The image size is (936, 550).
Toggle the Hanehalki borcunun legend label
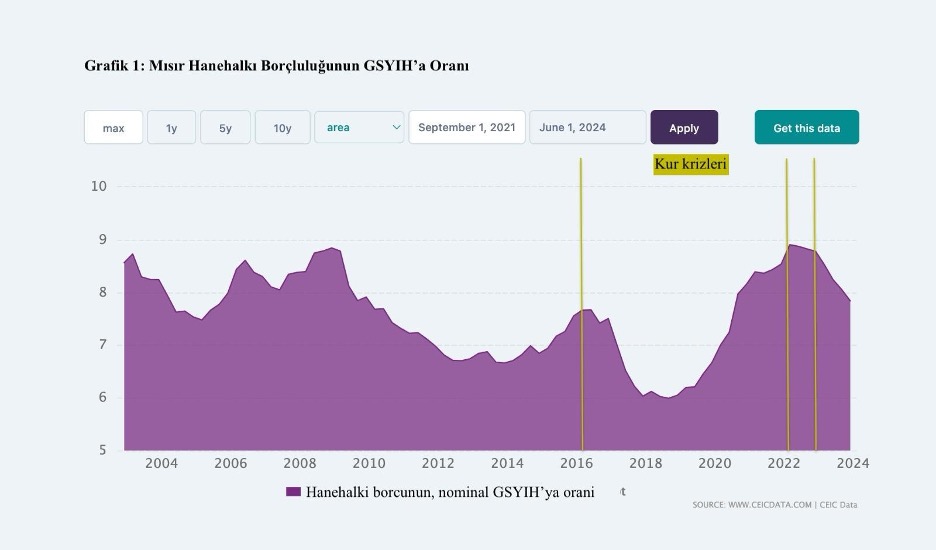pos(450,492)
